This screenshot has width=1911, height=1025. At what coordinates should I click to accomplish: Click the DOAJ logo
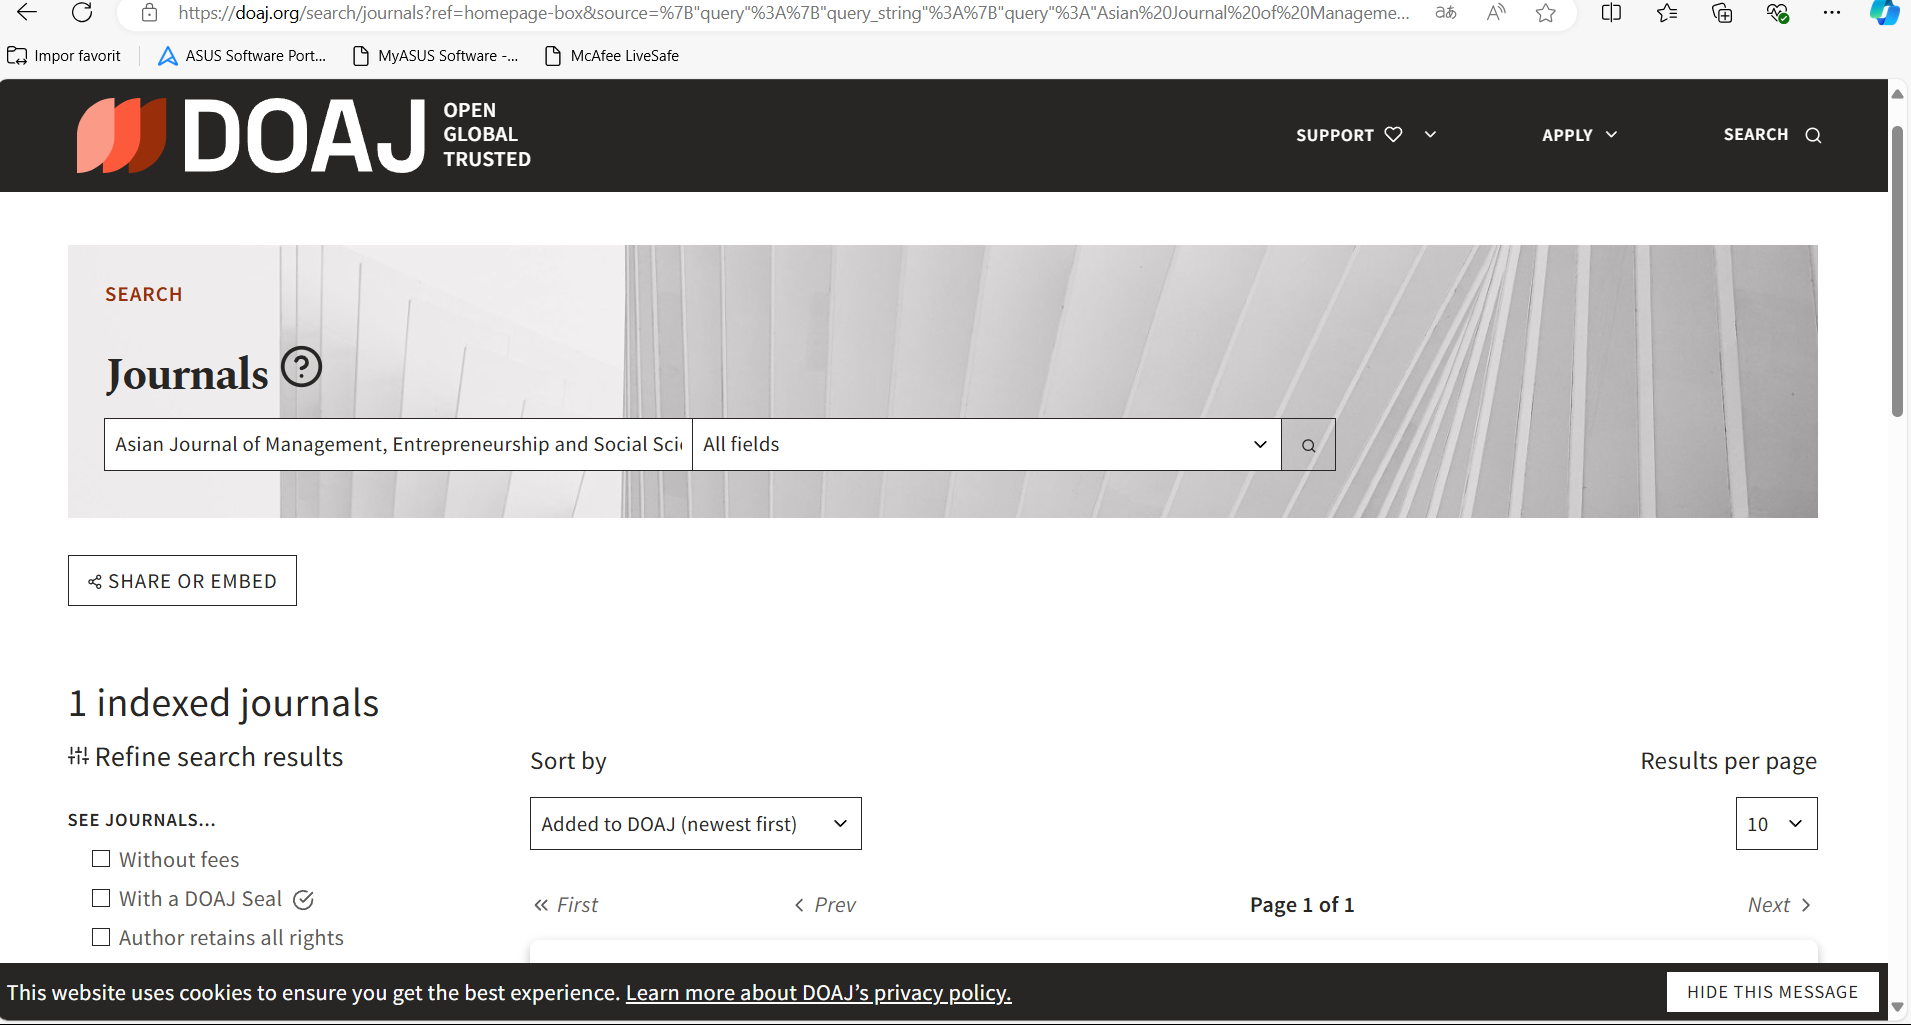coord(303,136)
